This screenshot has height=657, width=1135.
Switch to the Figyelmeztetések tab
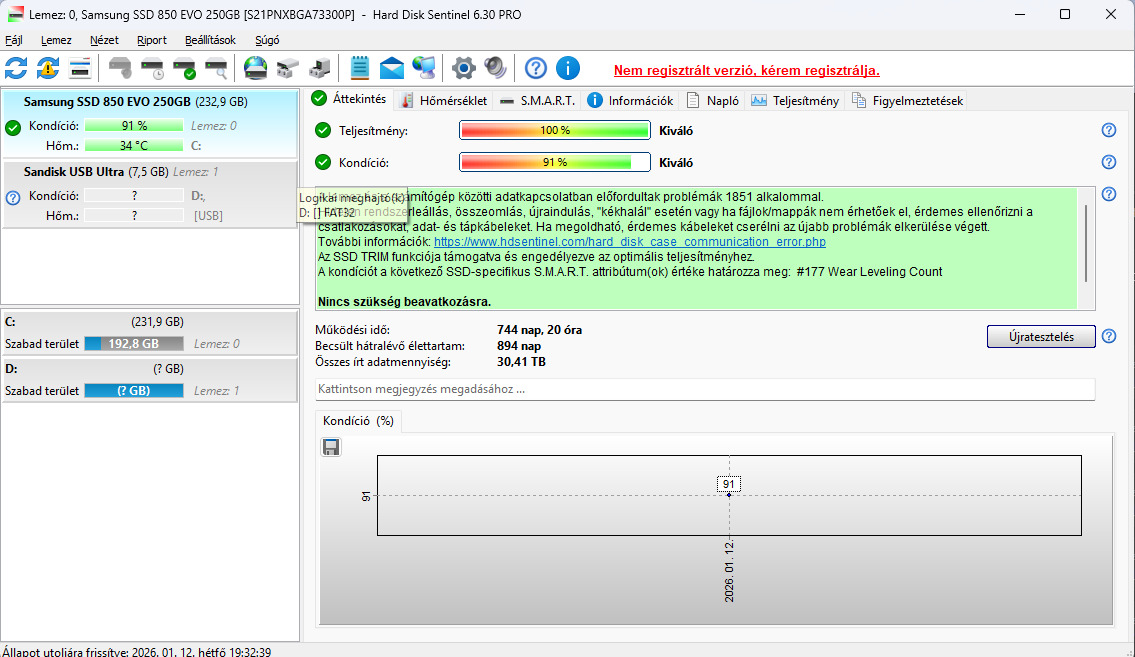908,101
